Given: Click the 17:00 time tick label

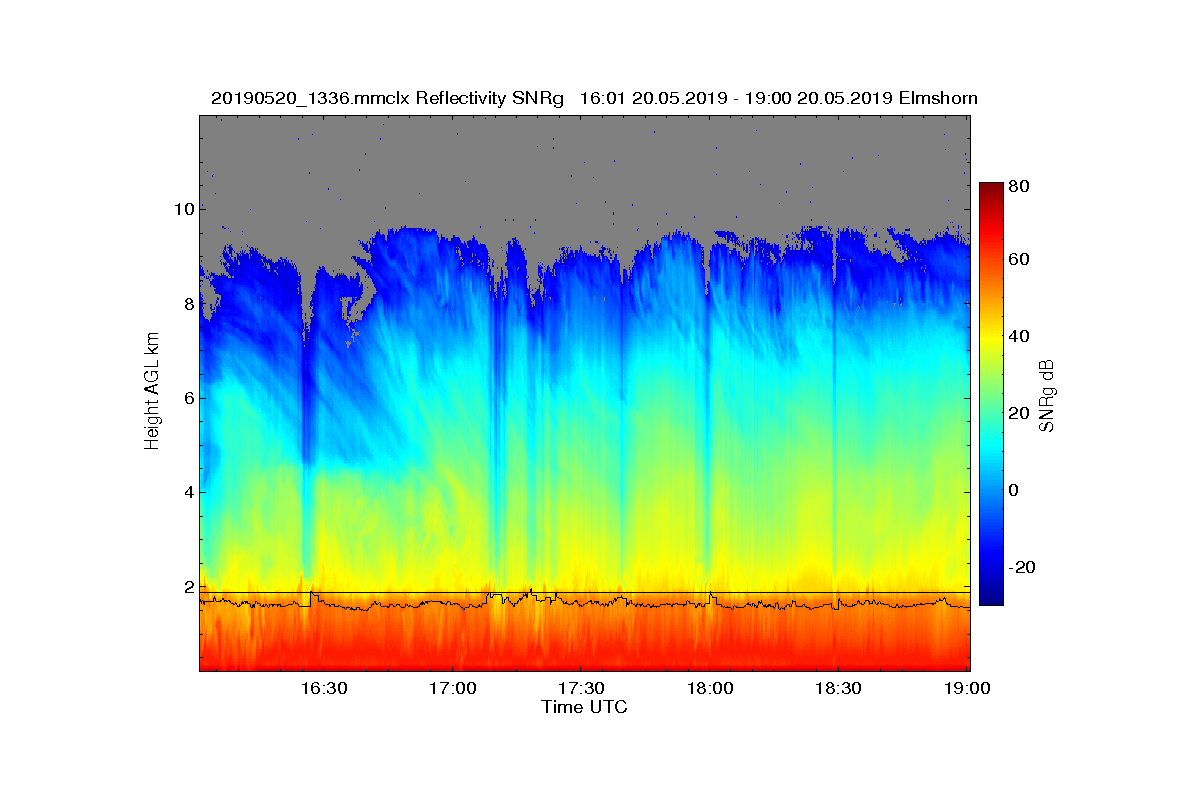Looking at the screenshot, I should (452, 688).
